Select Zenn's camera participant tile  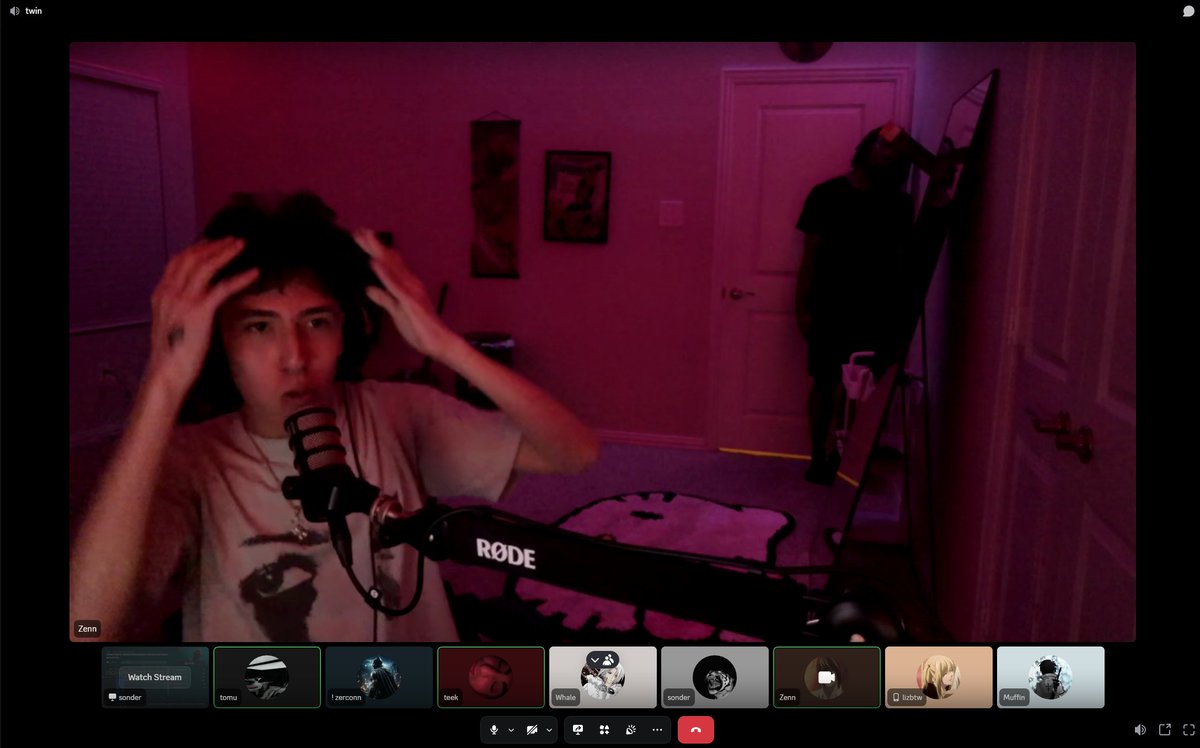[x=827, y=677]
